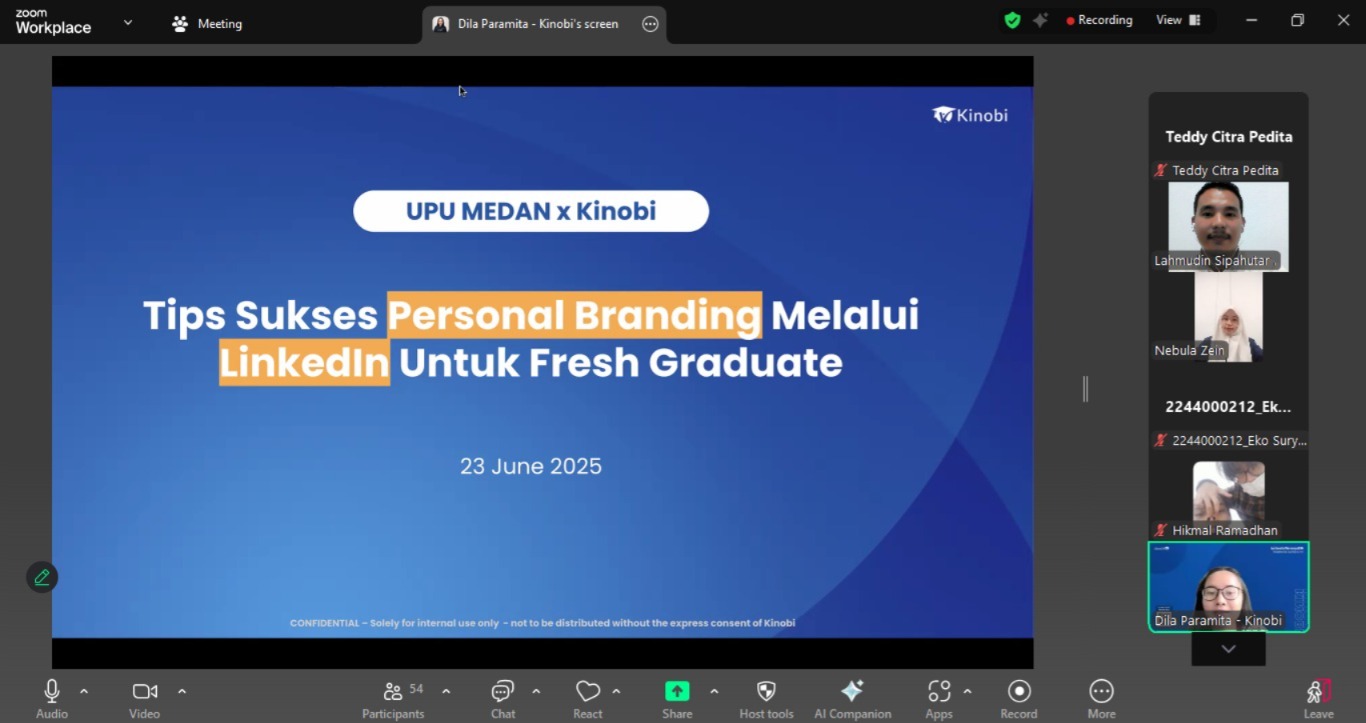Viewport: 1366px width, 723px height.
Task: Click the annotation pencil icon
Action: pyautogui.click(x=42, y=577)
